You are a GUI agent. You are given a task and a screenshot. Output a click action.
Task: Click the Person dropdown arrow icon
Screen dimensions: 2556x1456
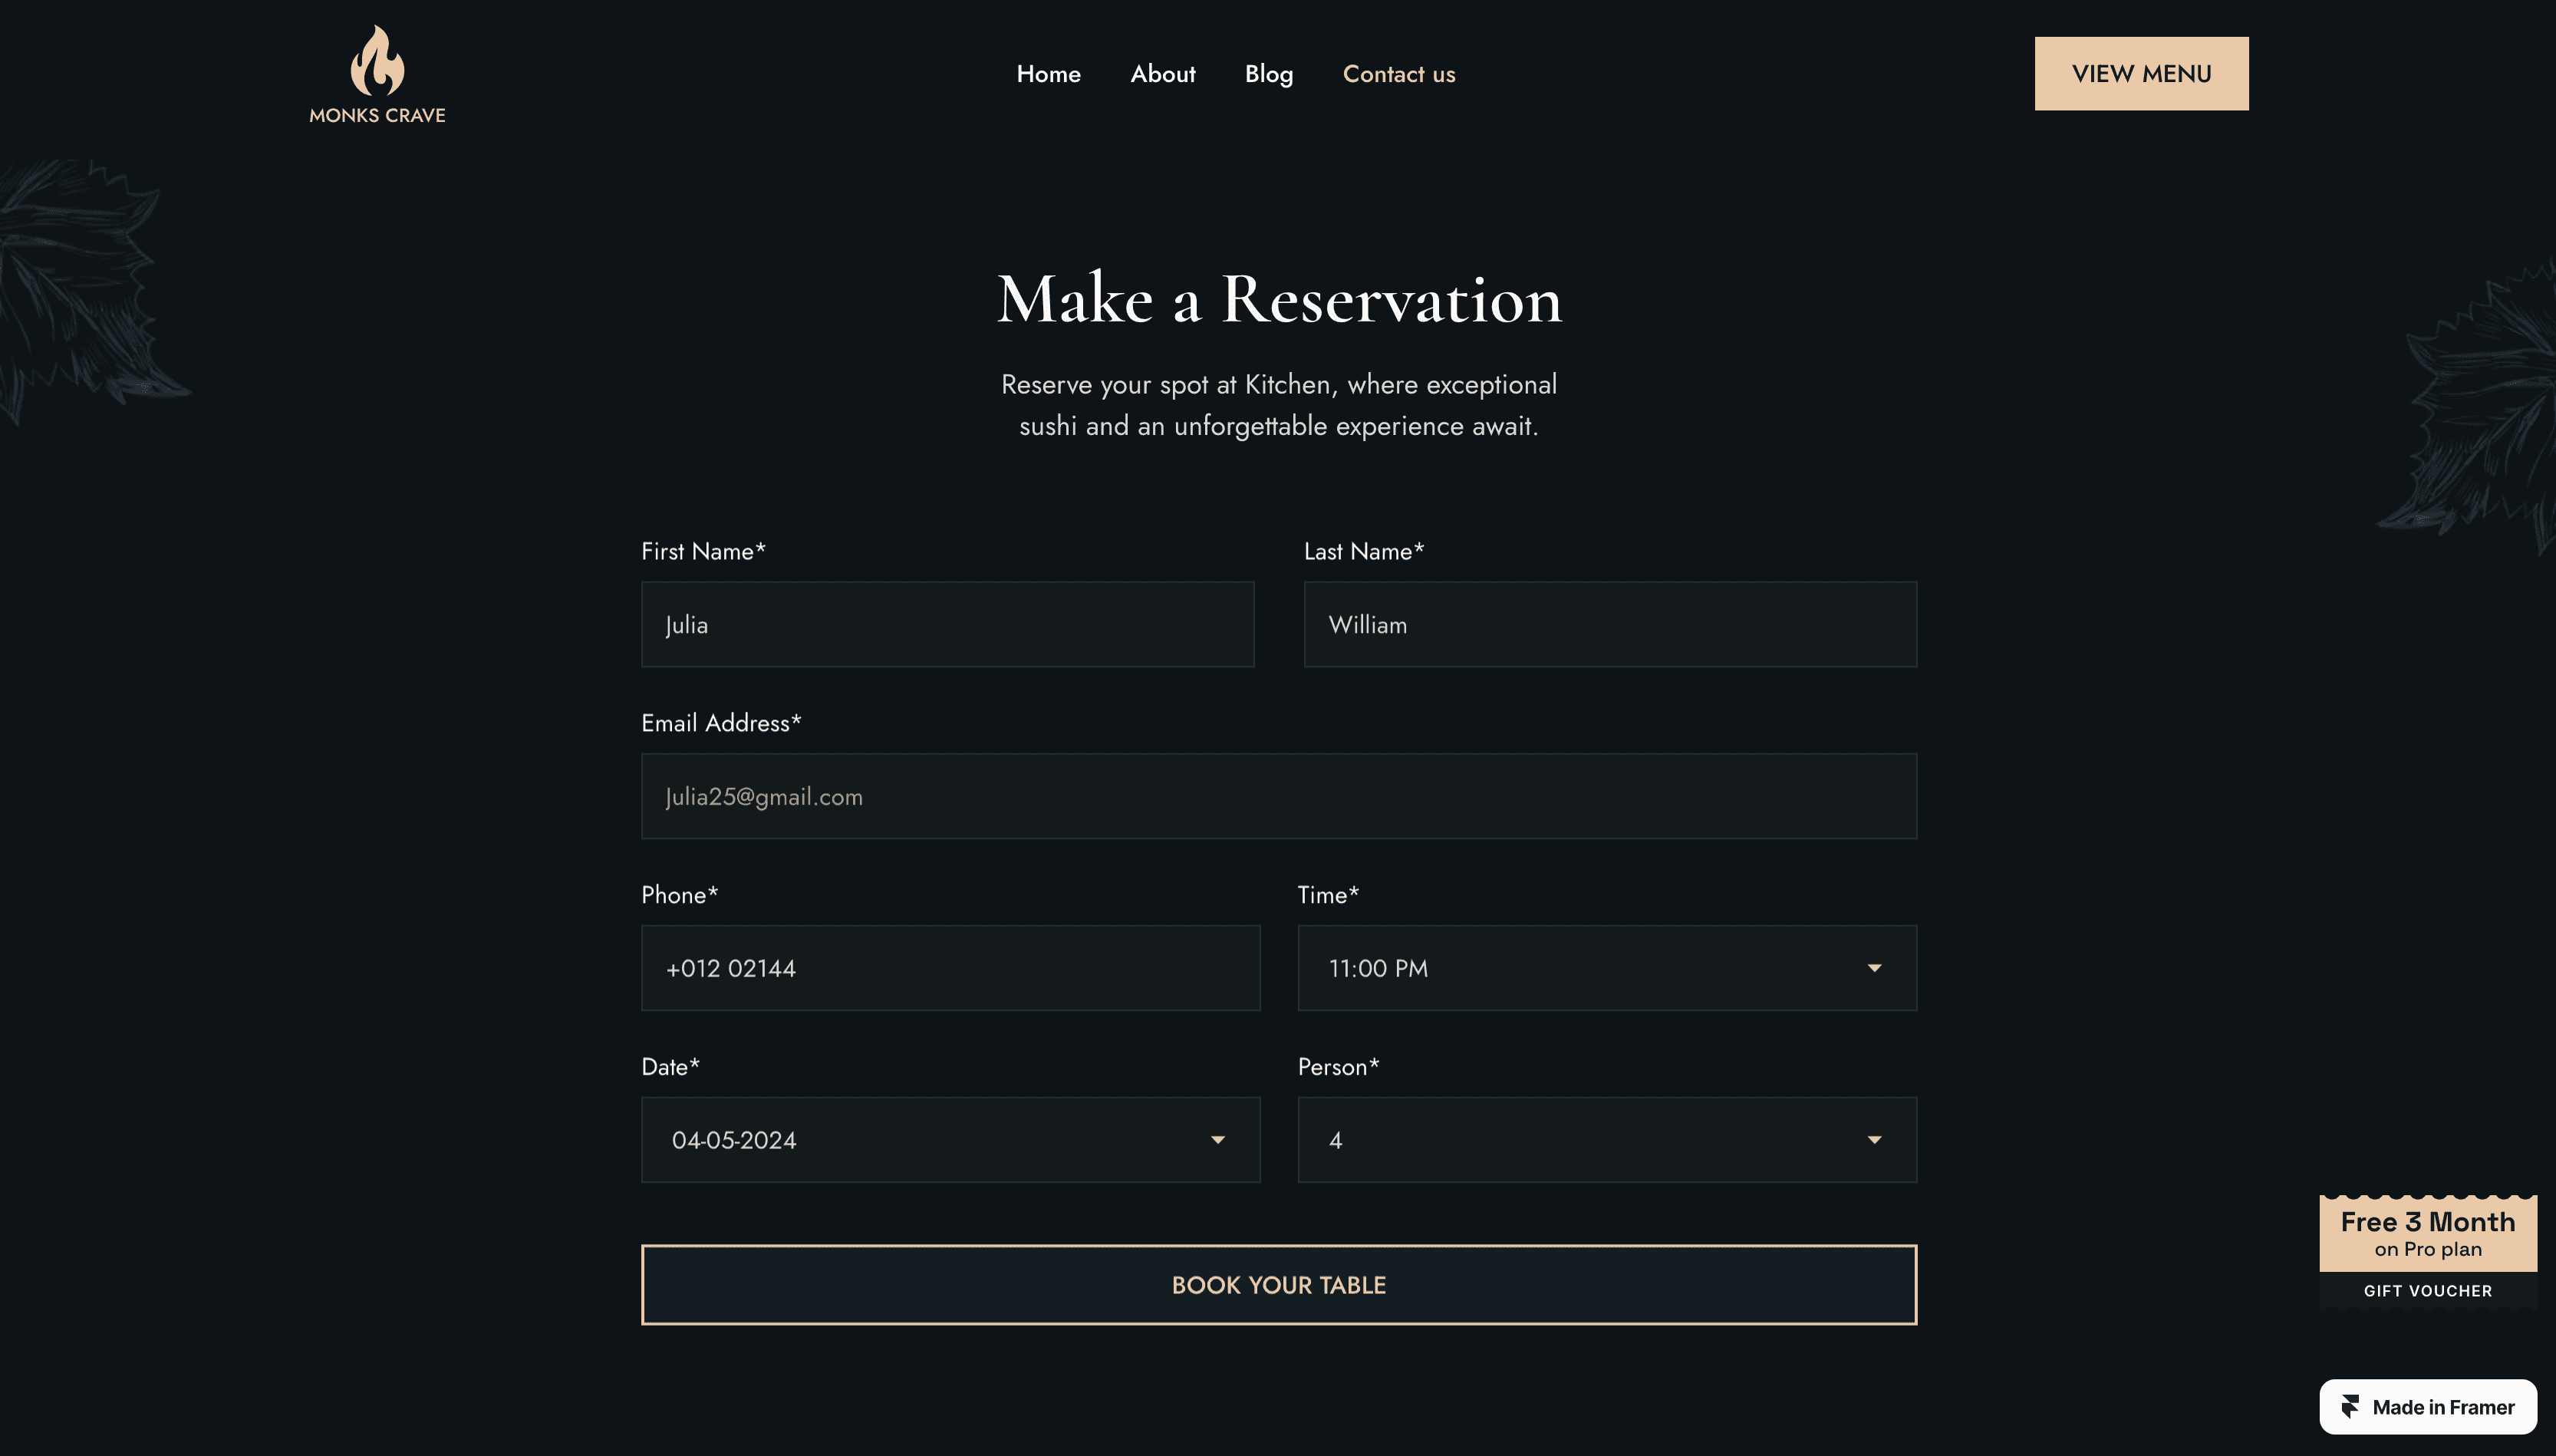tap(1874, 1140)
